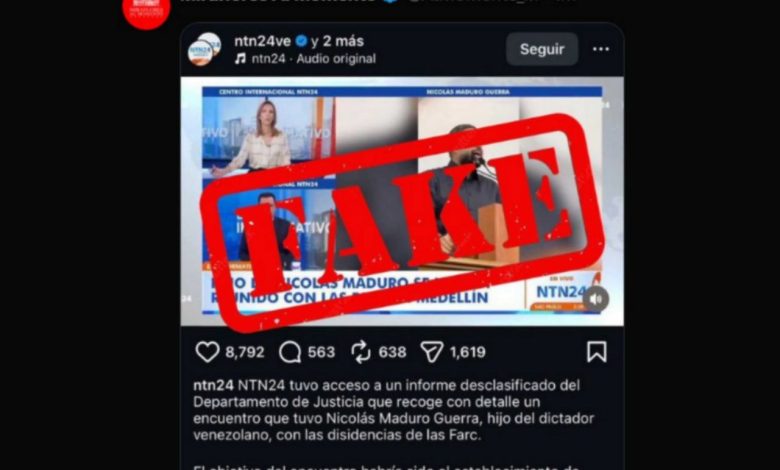
Task: View the 8,792 likes count
Action: pos(245,353)
